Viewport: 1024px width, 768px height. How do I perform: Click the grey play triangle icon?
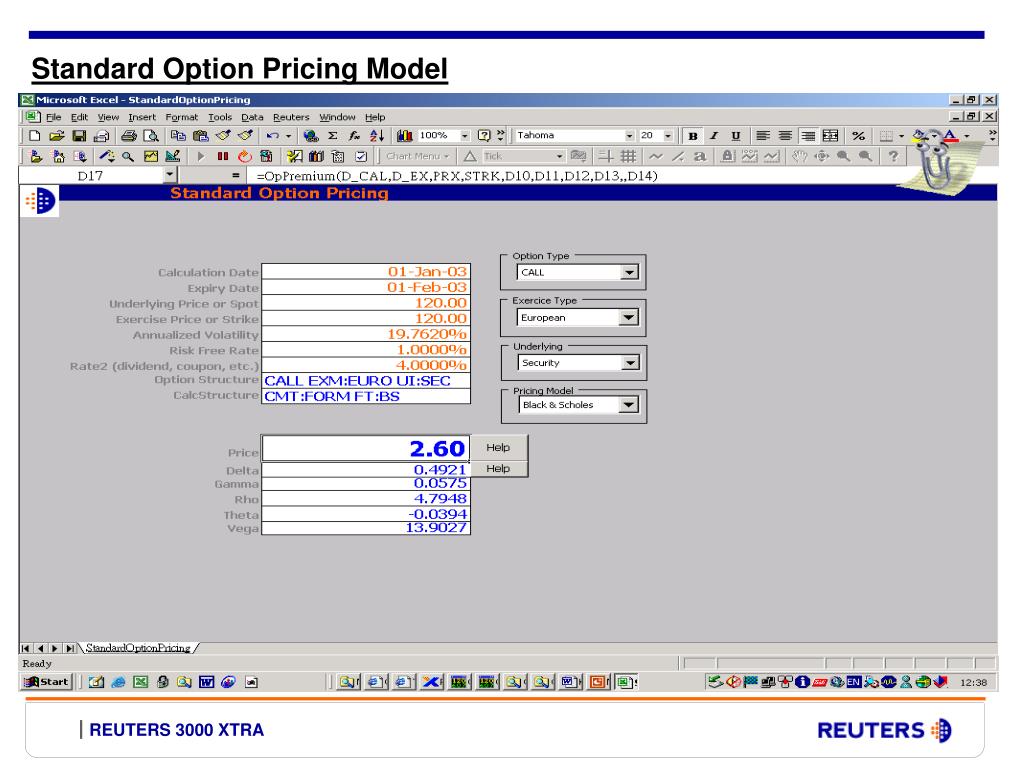coord(201,156)
